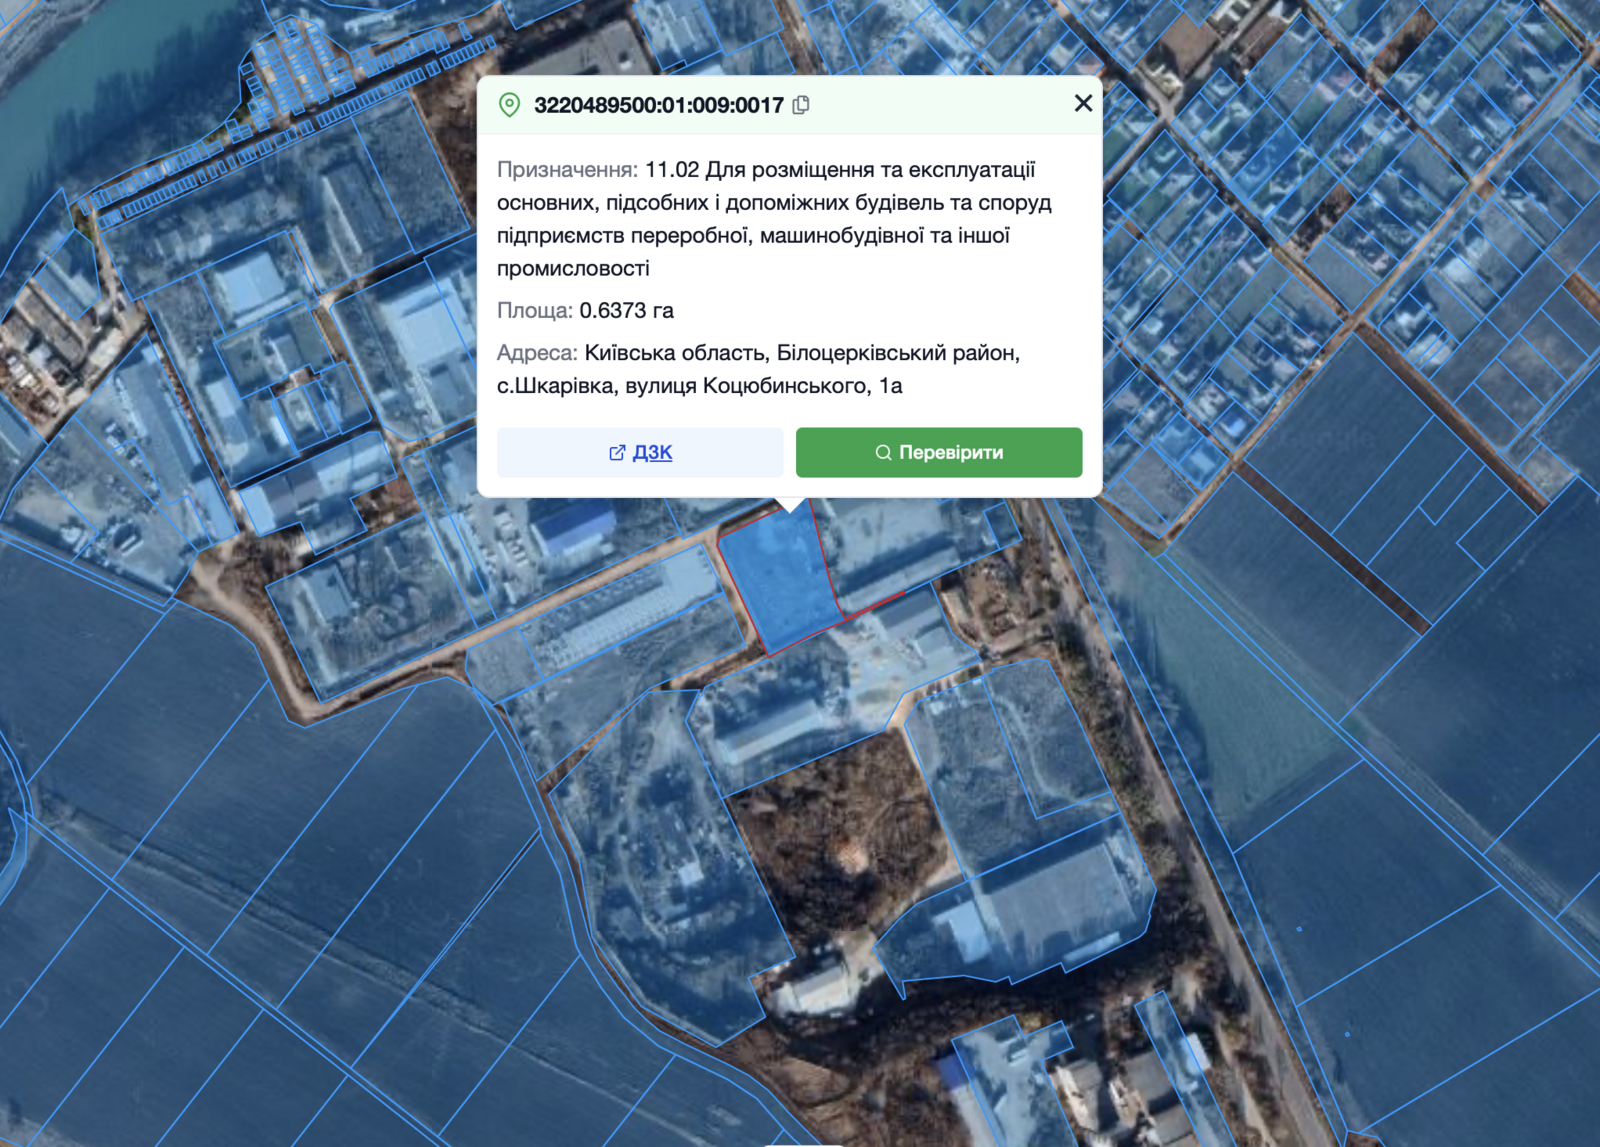Close the parcel info popup
The width and height of the screenshot is (1600, 1147).
pyautogui.click(x=1082, y=103)
